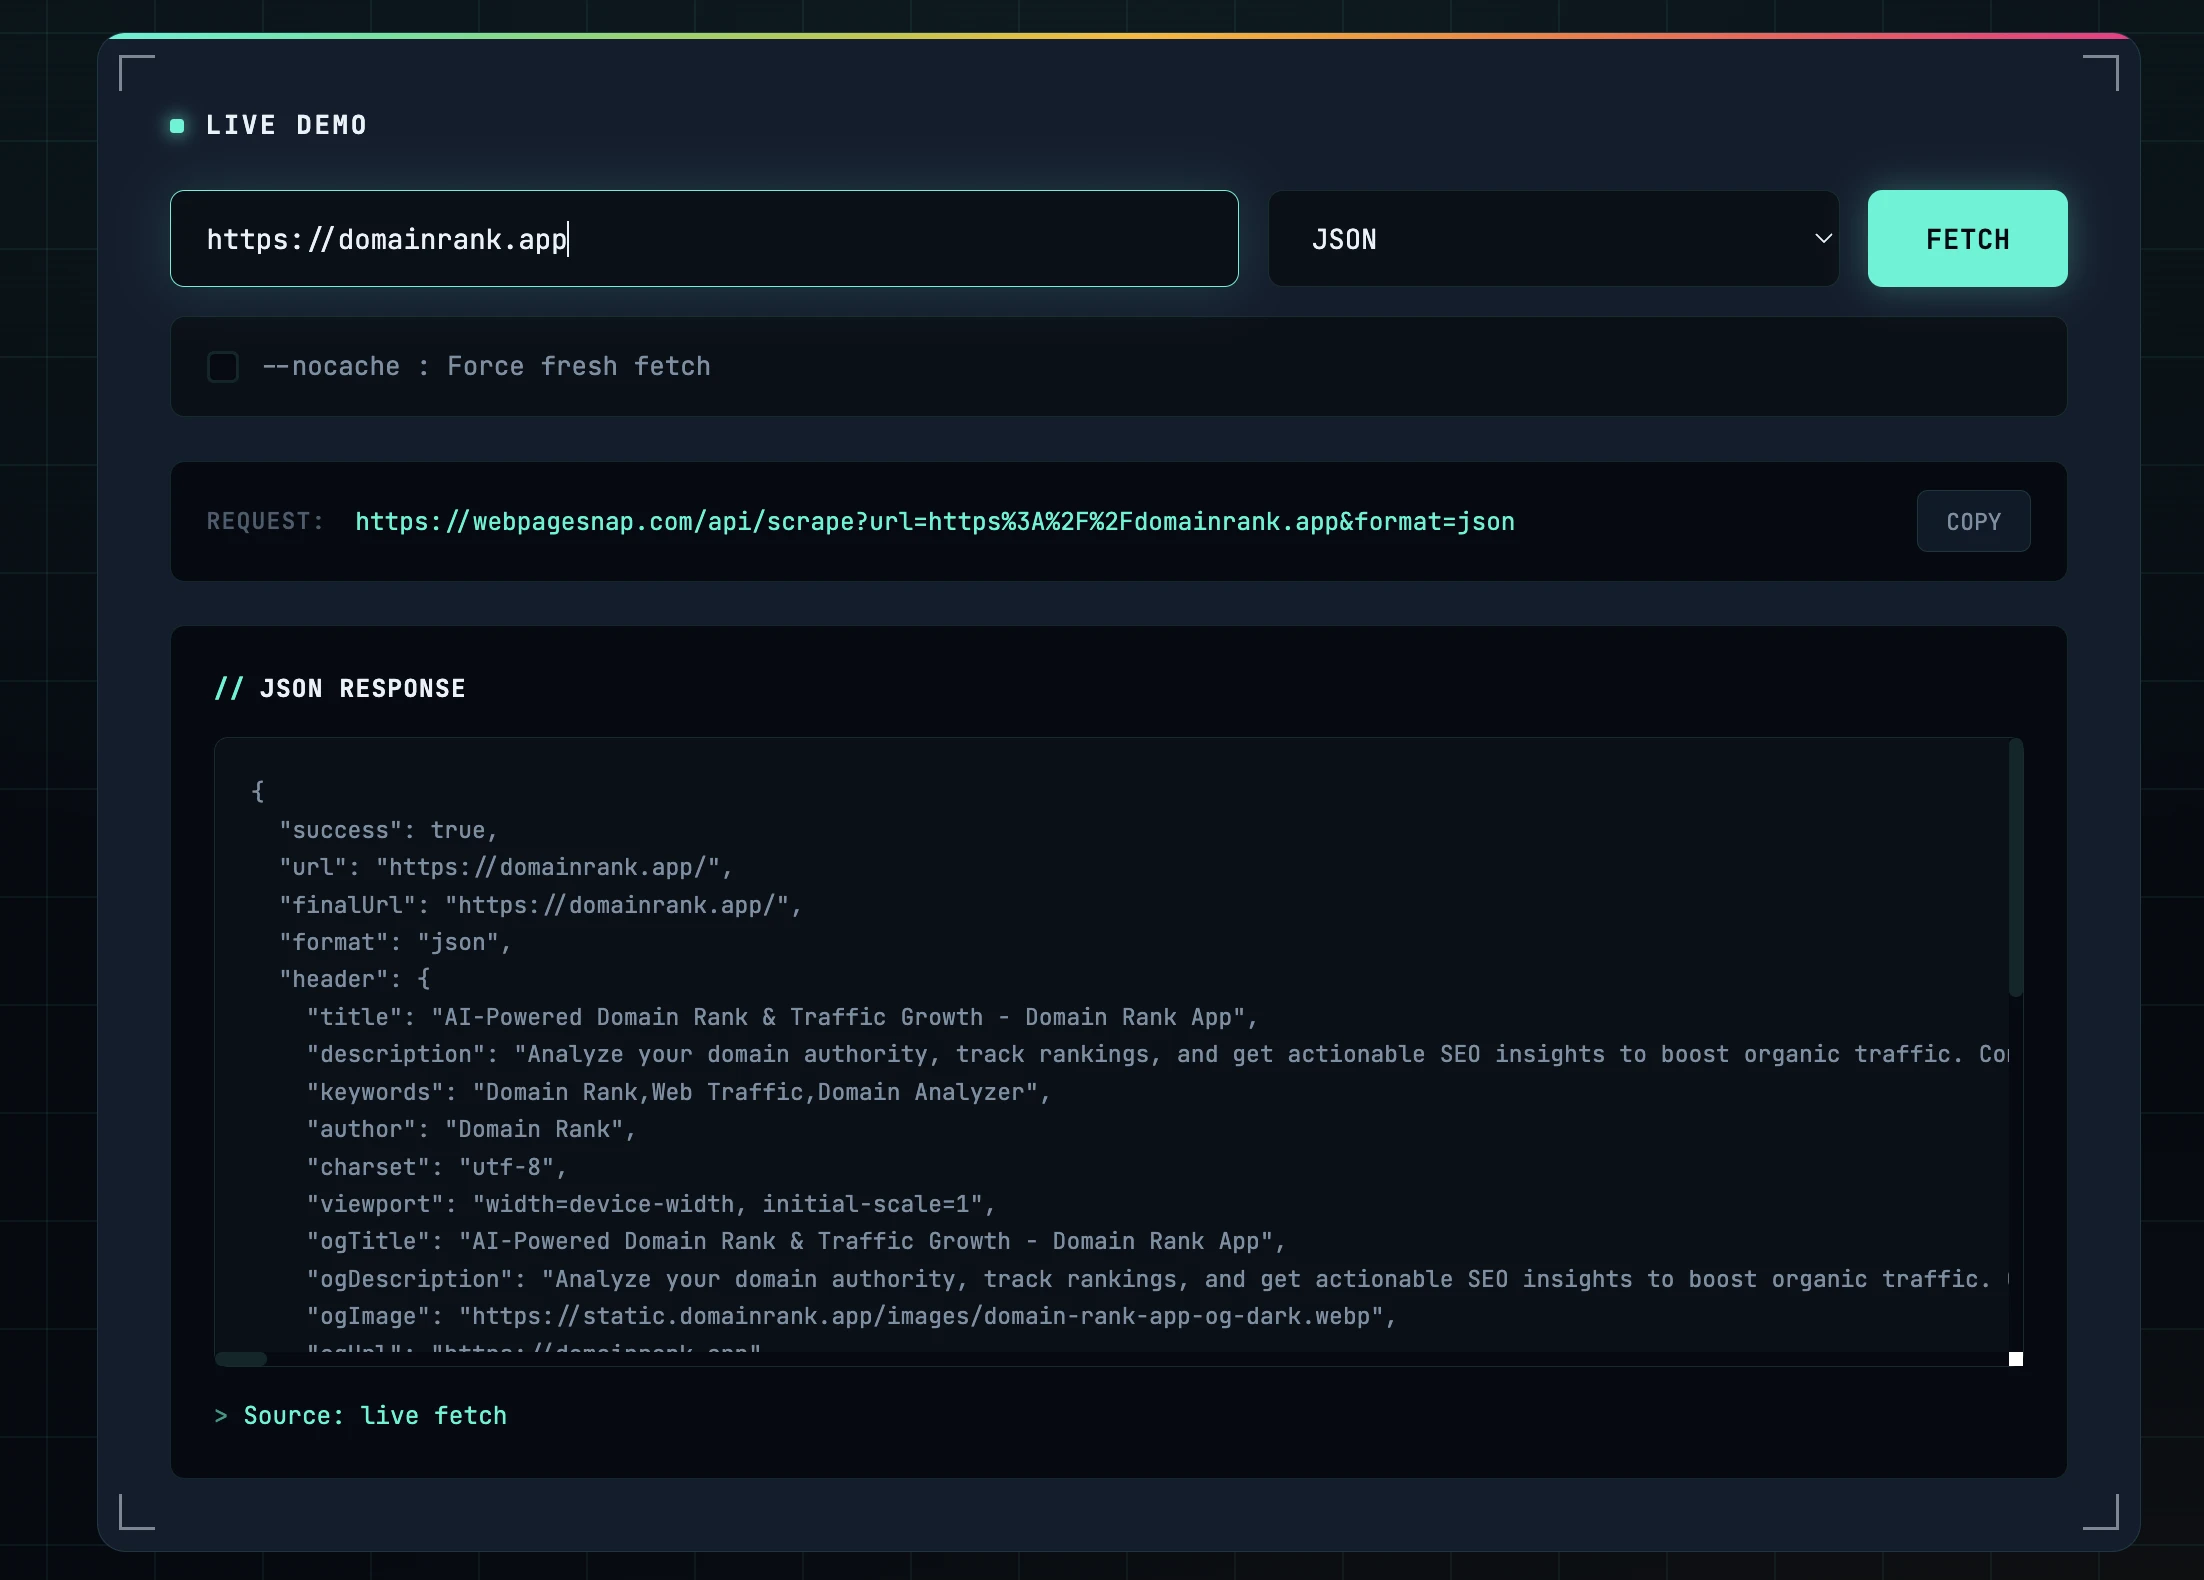Screen dimensions: 2204x1580
Task: Select the https://domainrank.app text in the input
Action: tap(387, 238)
